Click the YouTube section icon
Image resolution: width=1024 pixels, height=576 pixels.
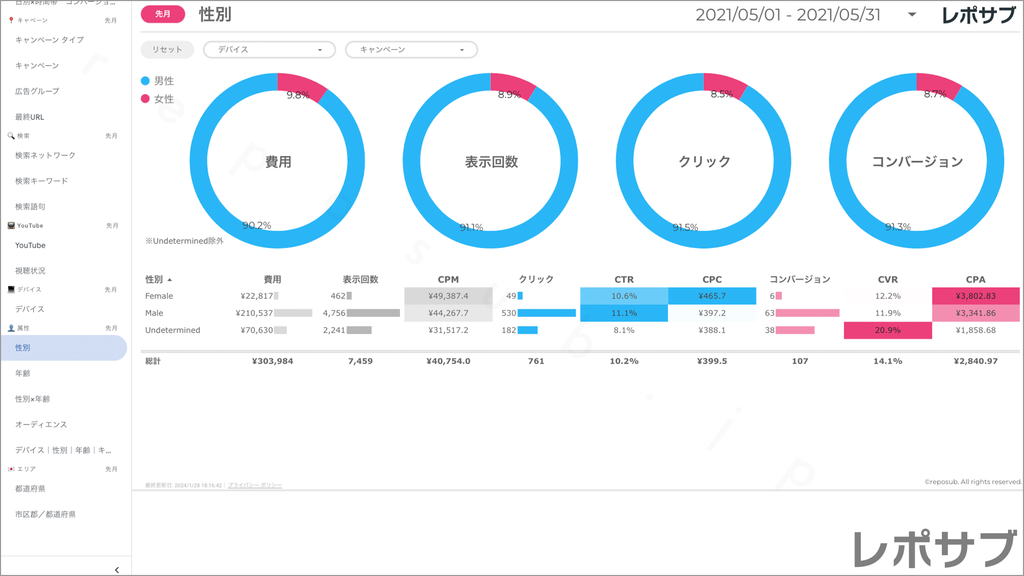coord(10,225)
